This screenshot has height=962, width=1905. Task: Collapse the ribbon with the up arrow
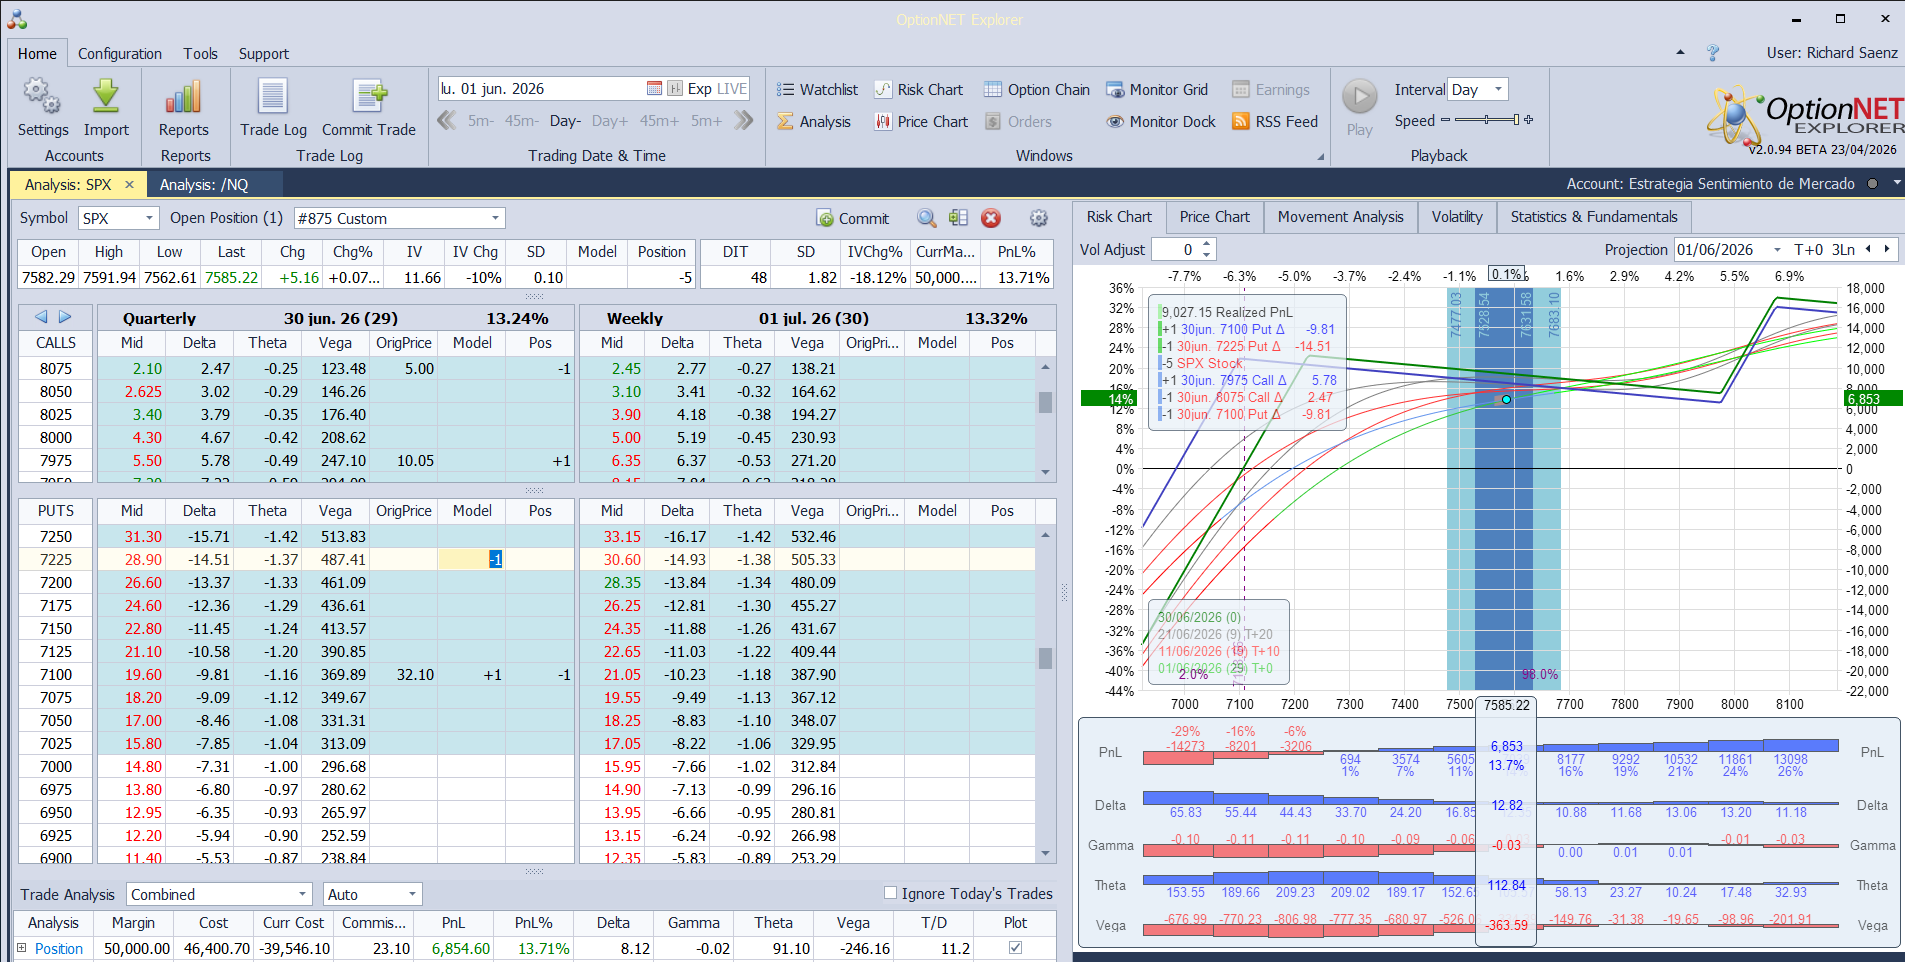pos(1680,53)
